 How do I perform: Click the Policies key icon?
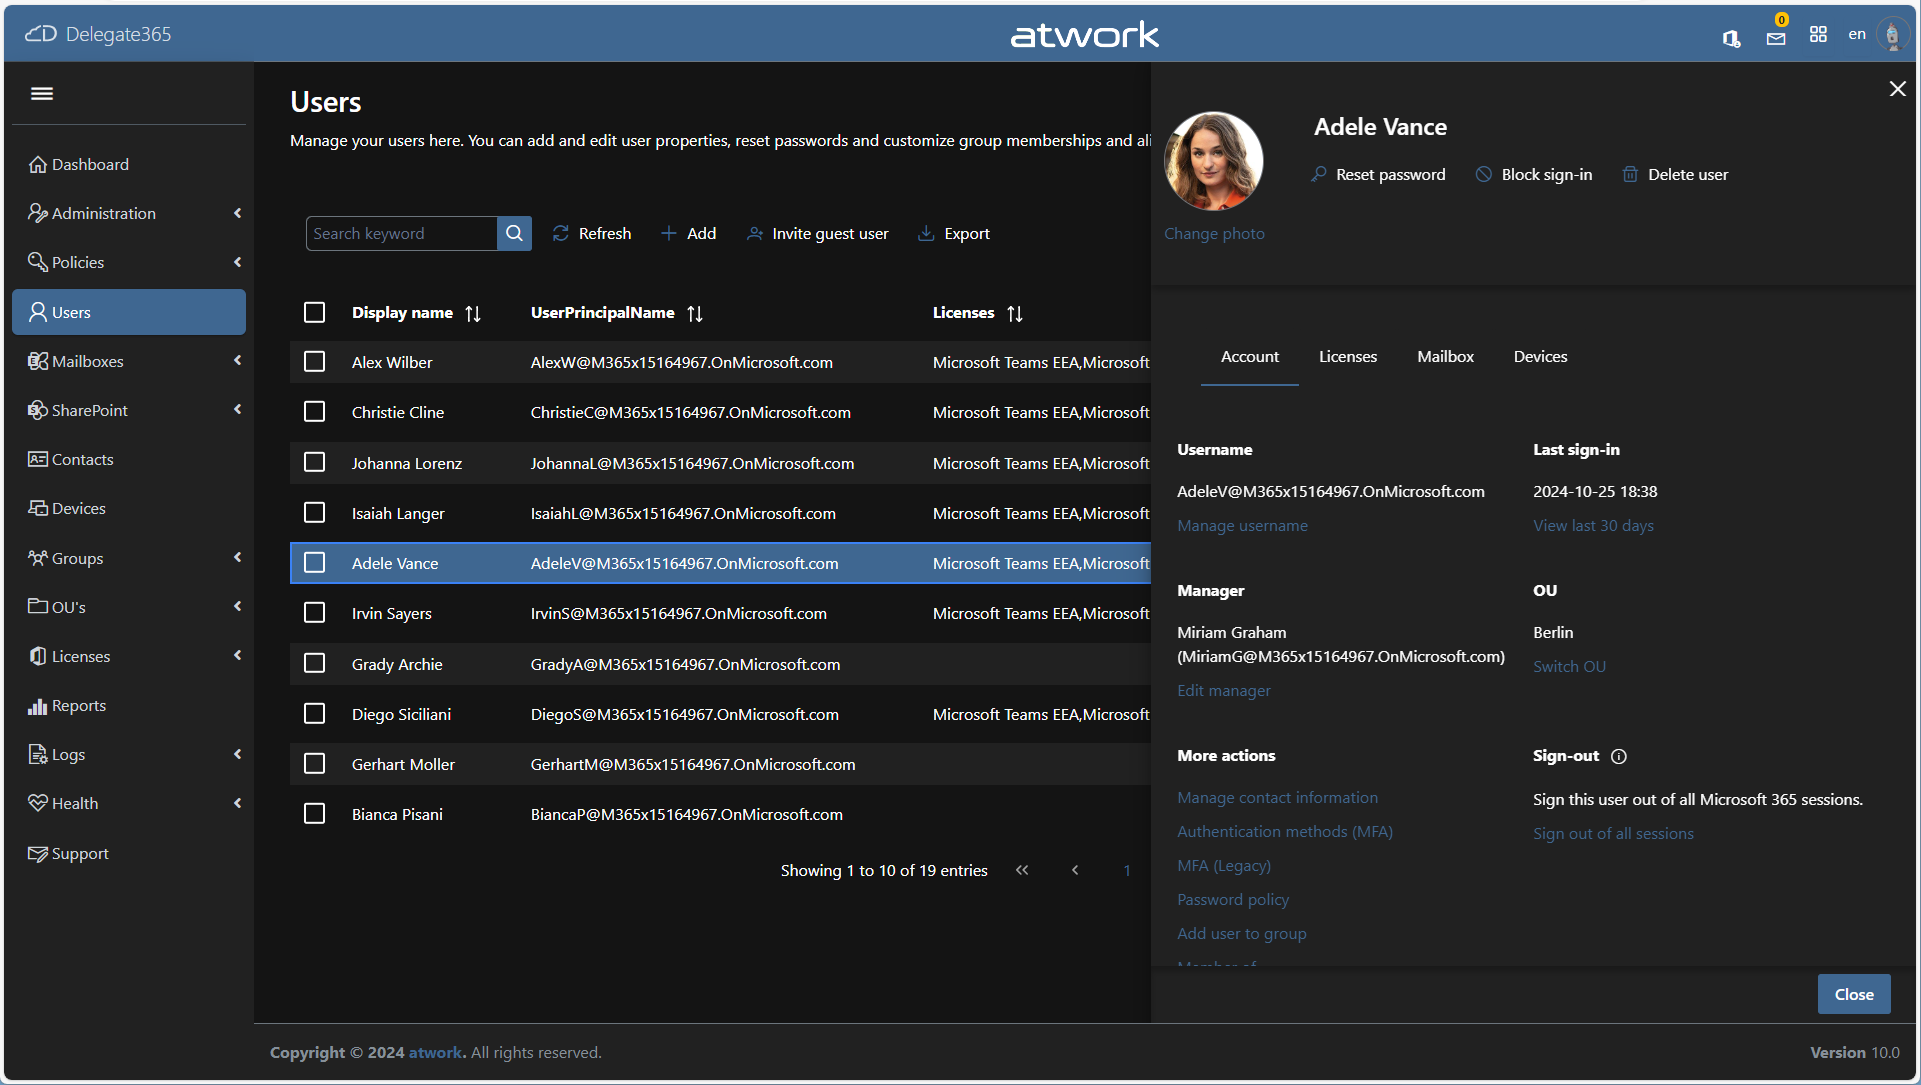[x=38, y=262]
